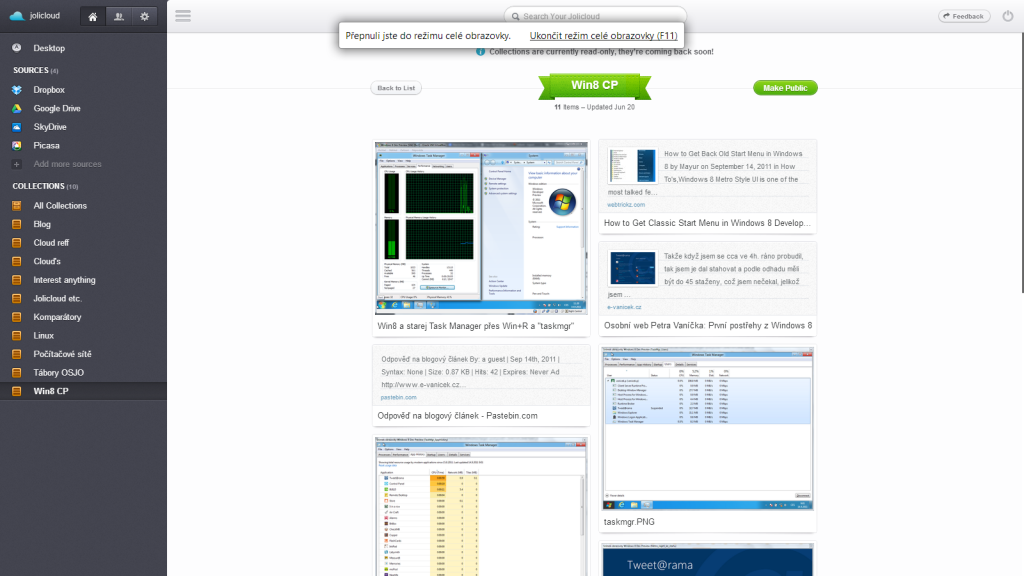Open the taskmgr.PNG thumbnail
The height and width of the screenshot is (576, 1024).
pyautogui.click(x=707, y=428)
